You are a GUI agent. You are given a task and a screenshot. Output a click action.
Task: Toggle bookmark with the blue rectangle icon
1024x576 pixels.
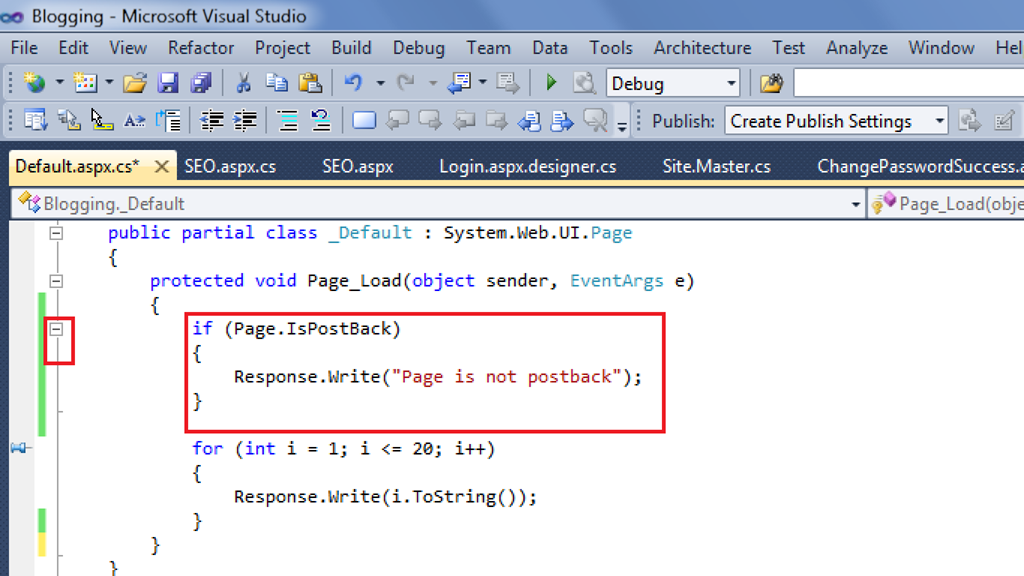364,121
